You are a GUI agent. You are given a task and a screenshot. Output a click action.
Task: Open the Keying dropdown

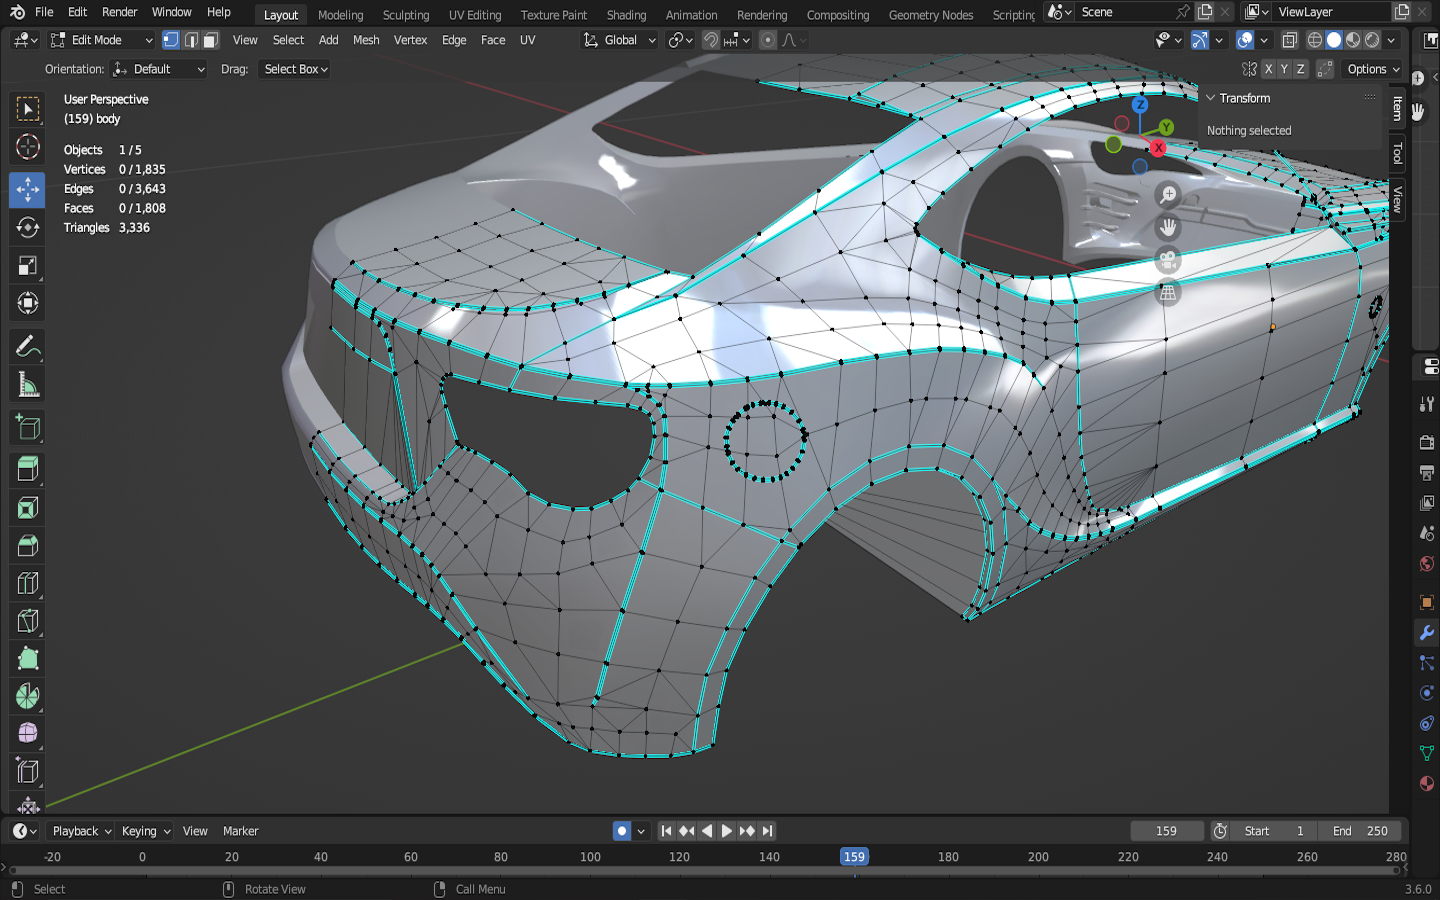click(146, 831)
